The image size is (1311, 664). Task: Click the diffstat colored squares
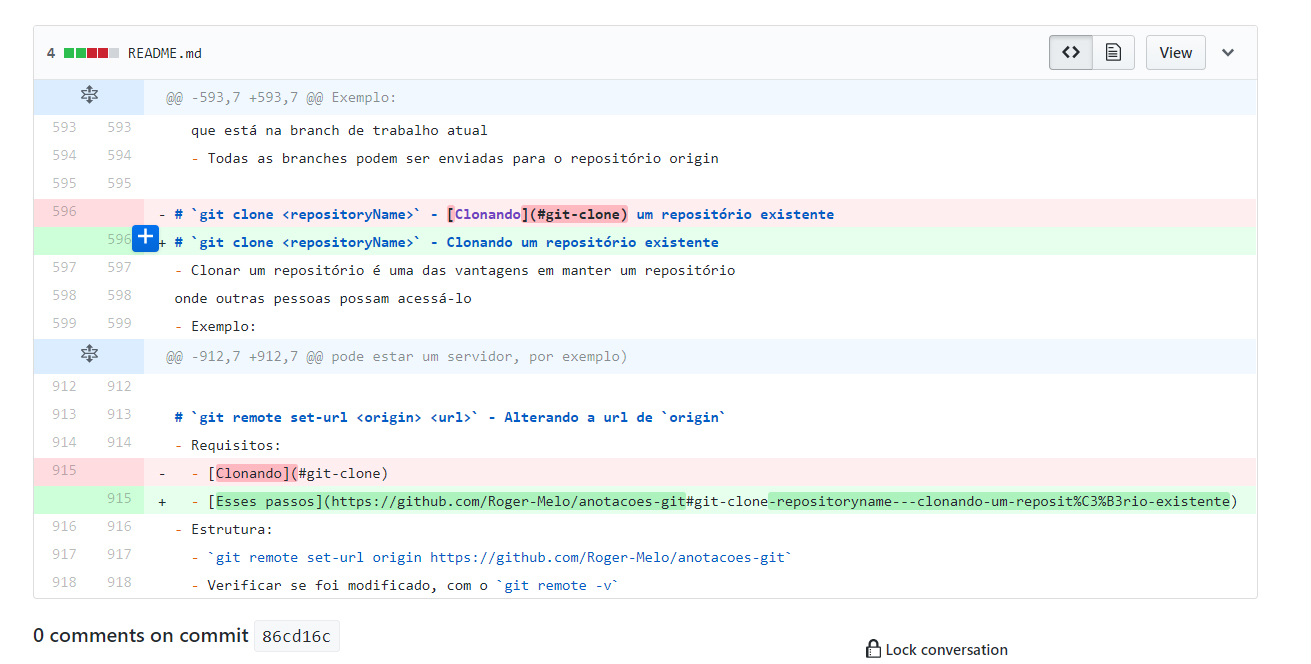click(x=91, y=53)
